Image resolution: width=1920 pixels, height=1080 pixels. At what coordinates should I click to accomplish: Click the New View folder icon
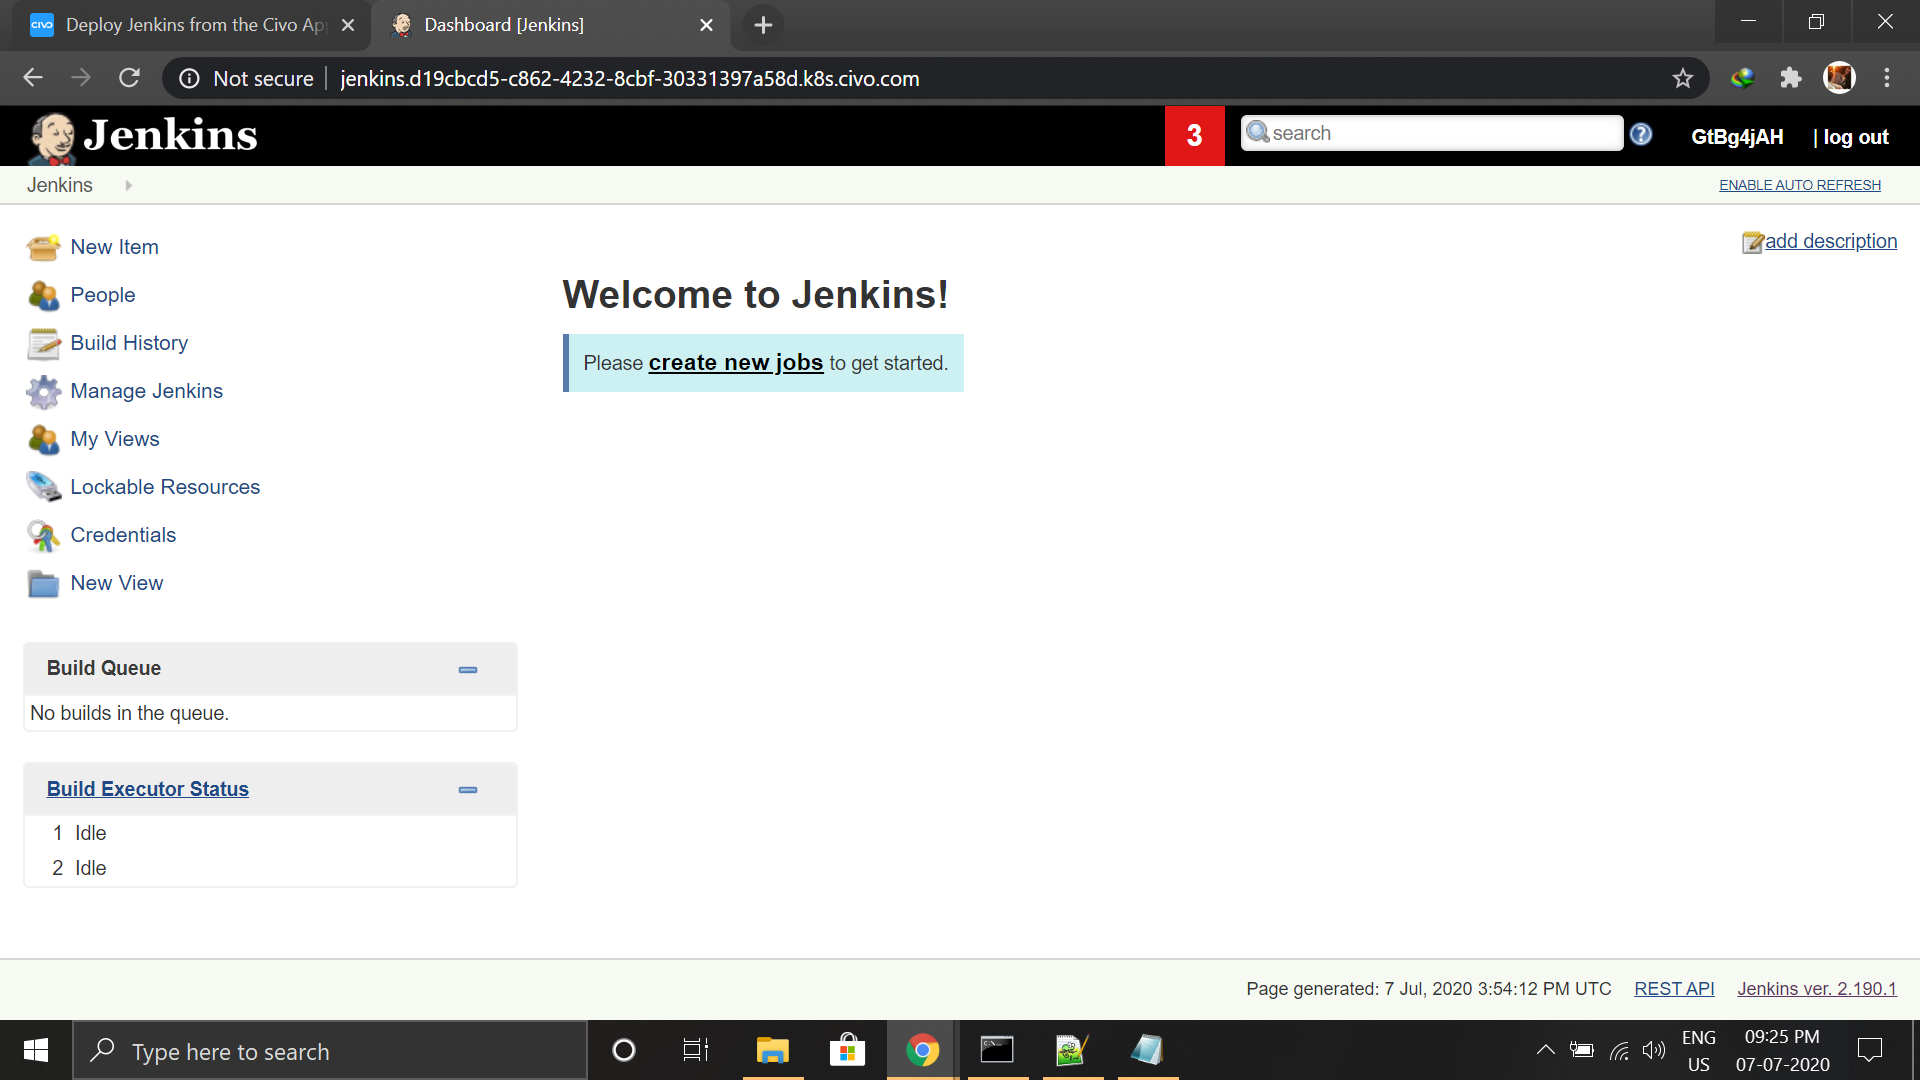coord(43,584)
